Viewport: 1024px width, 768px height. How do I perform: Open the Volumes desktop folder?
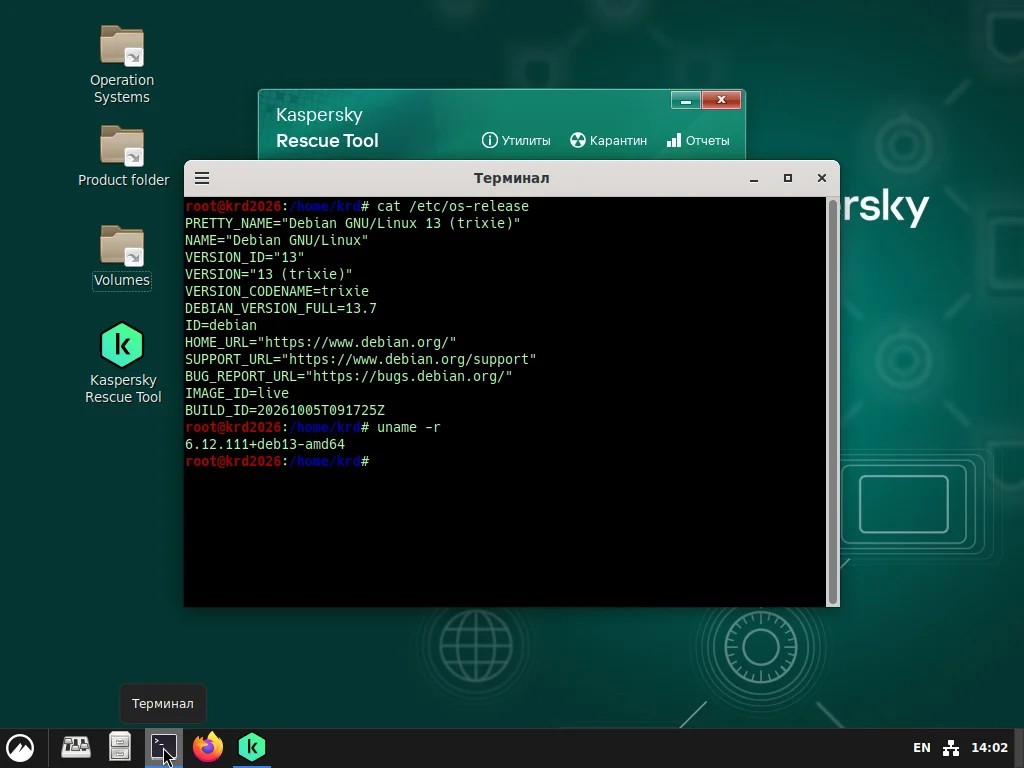click(x=122, y=257)
